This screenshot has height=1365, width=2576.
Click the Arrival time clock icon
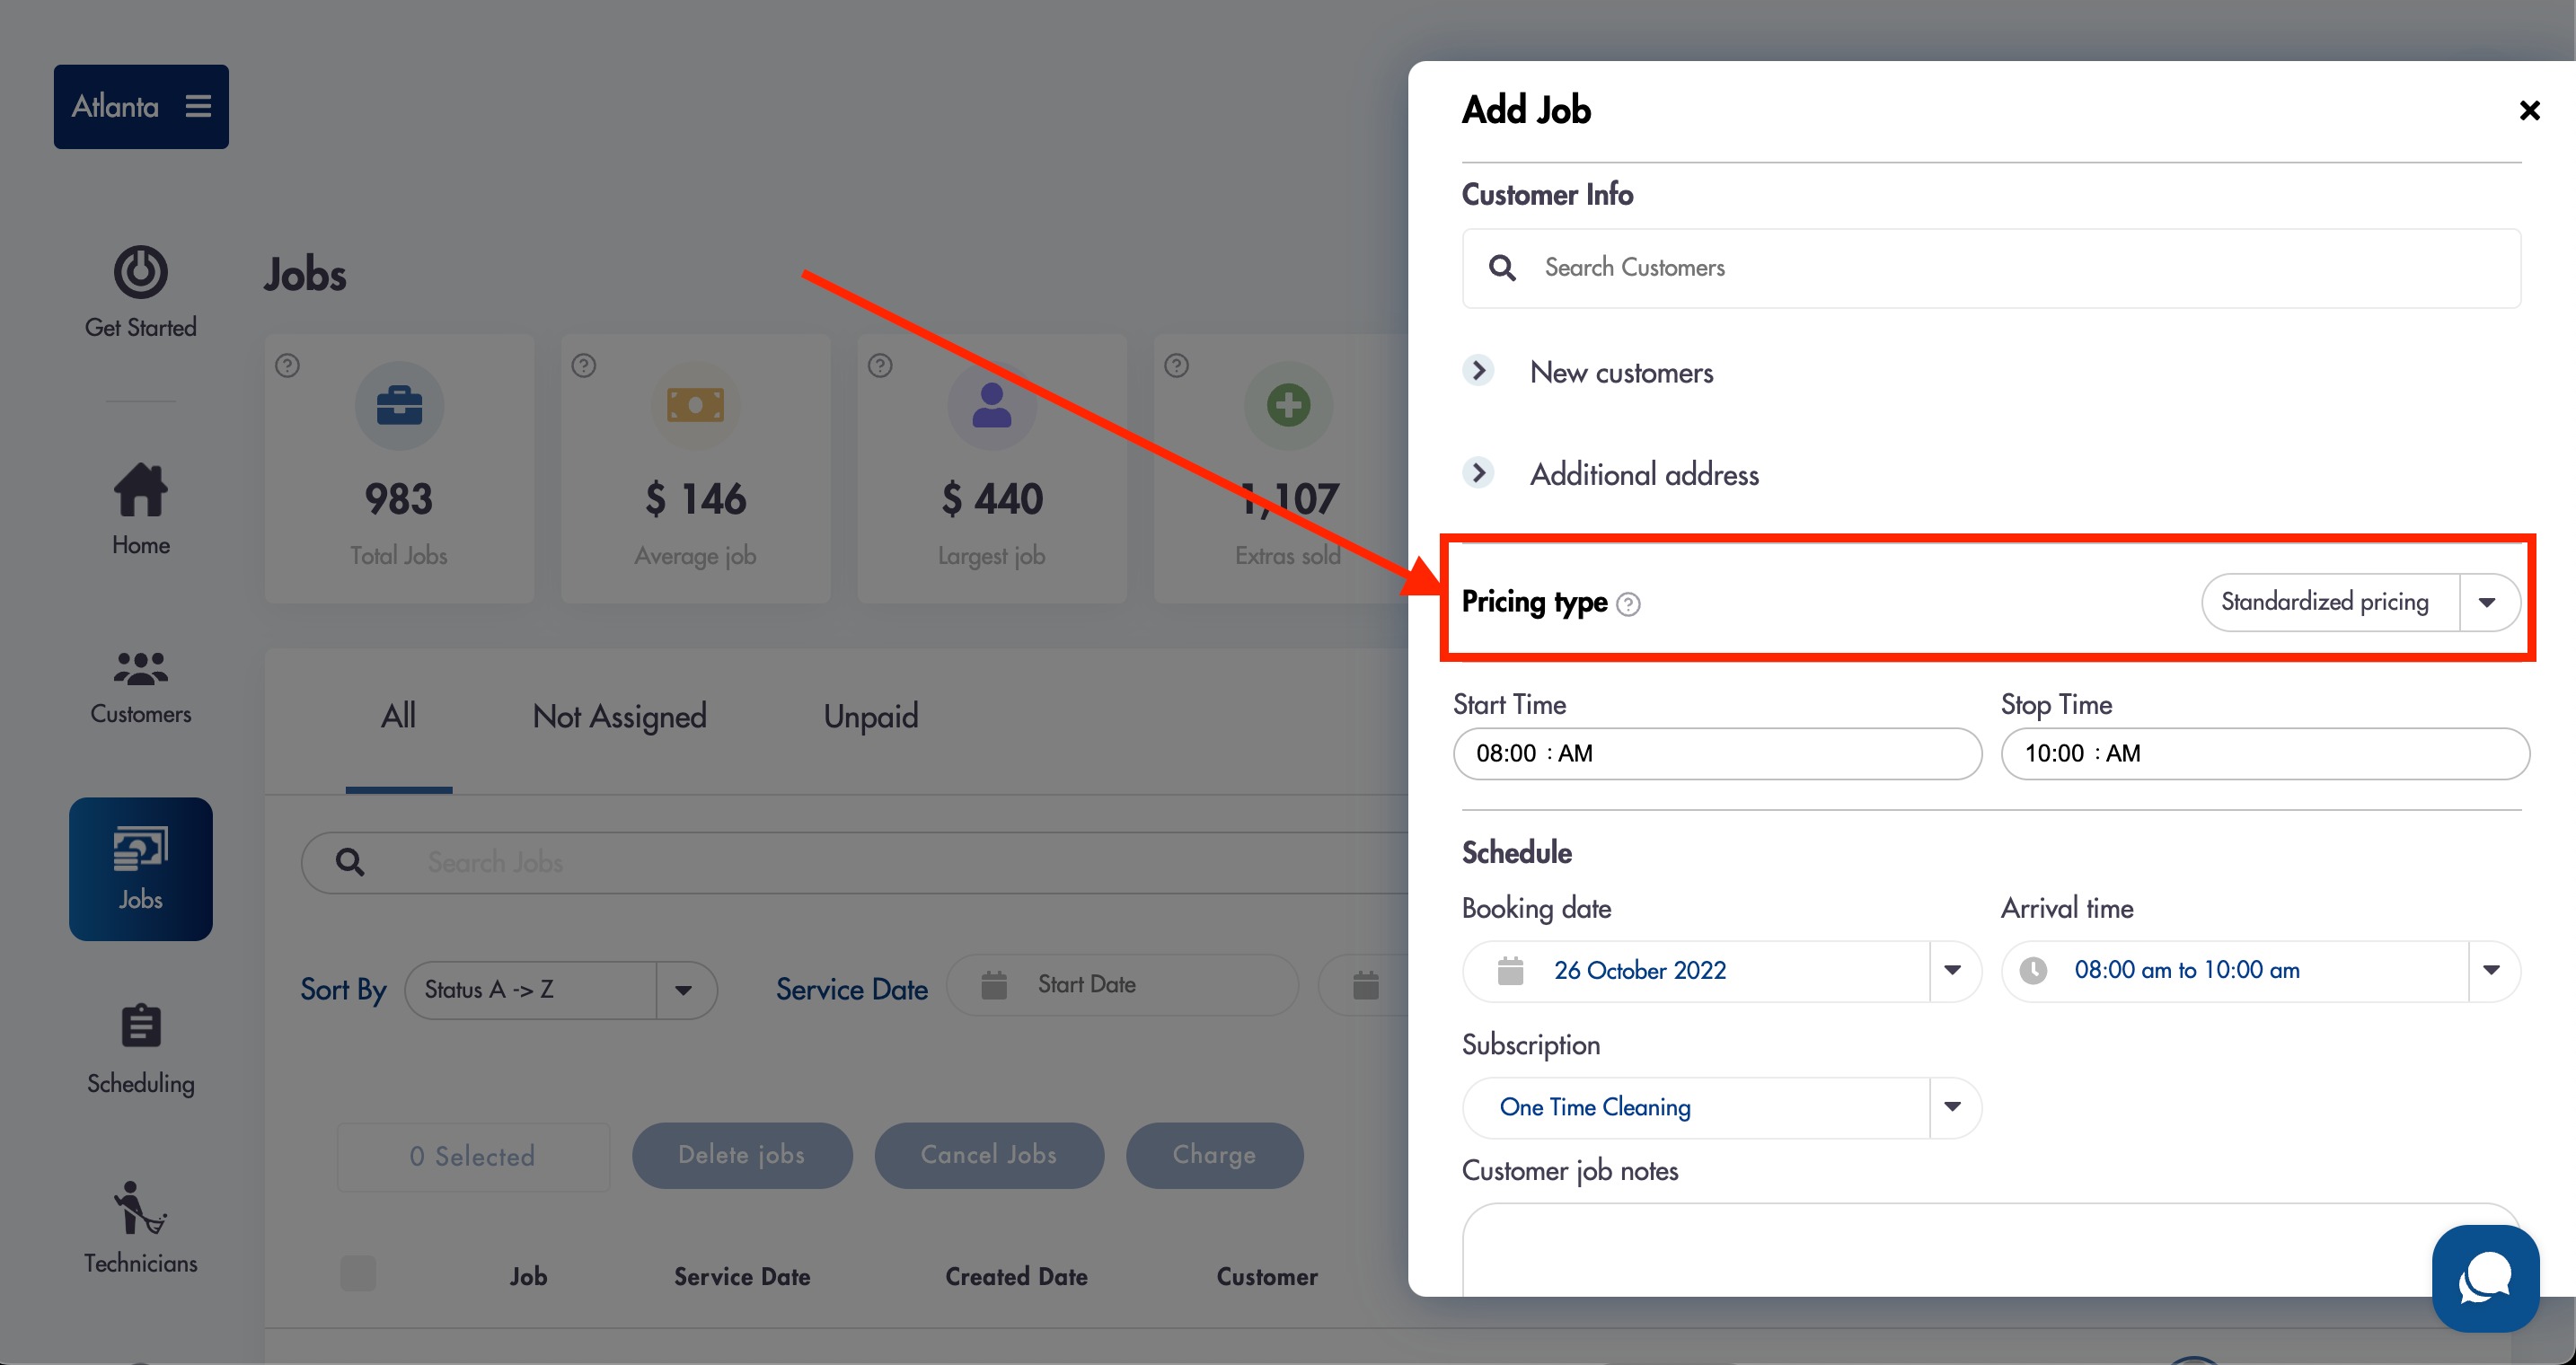2033,970
